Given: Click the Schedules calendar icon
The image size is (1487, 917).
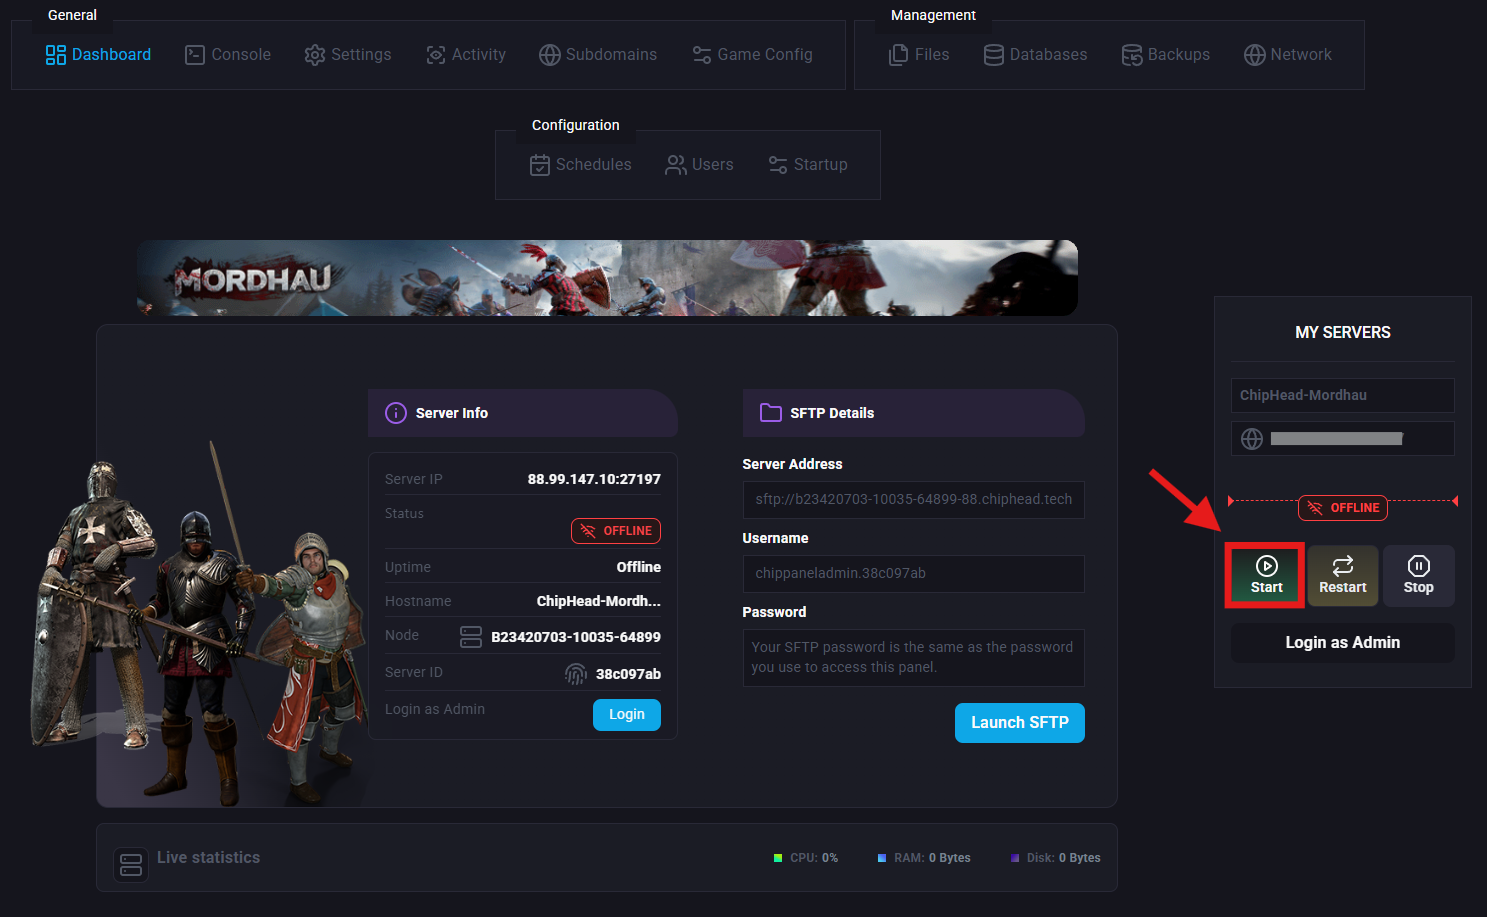Looking at the screenshot, I should (540, 165).
